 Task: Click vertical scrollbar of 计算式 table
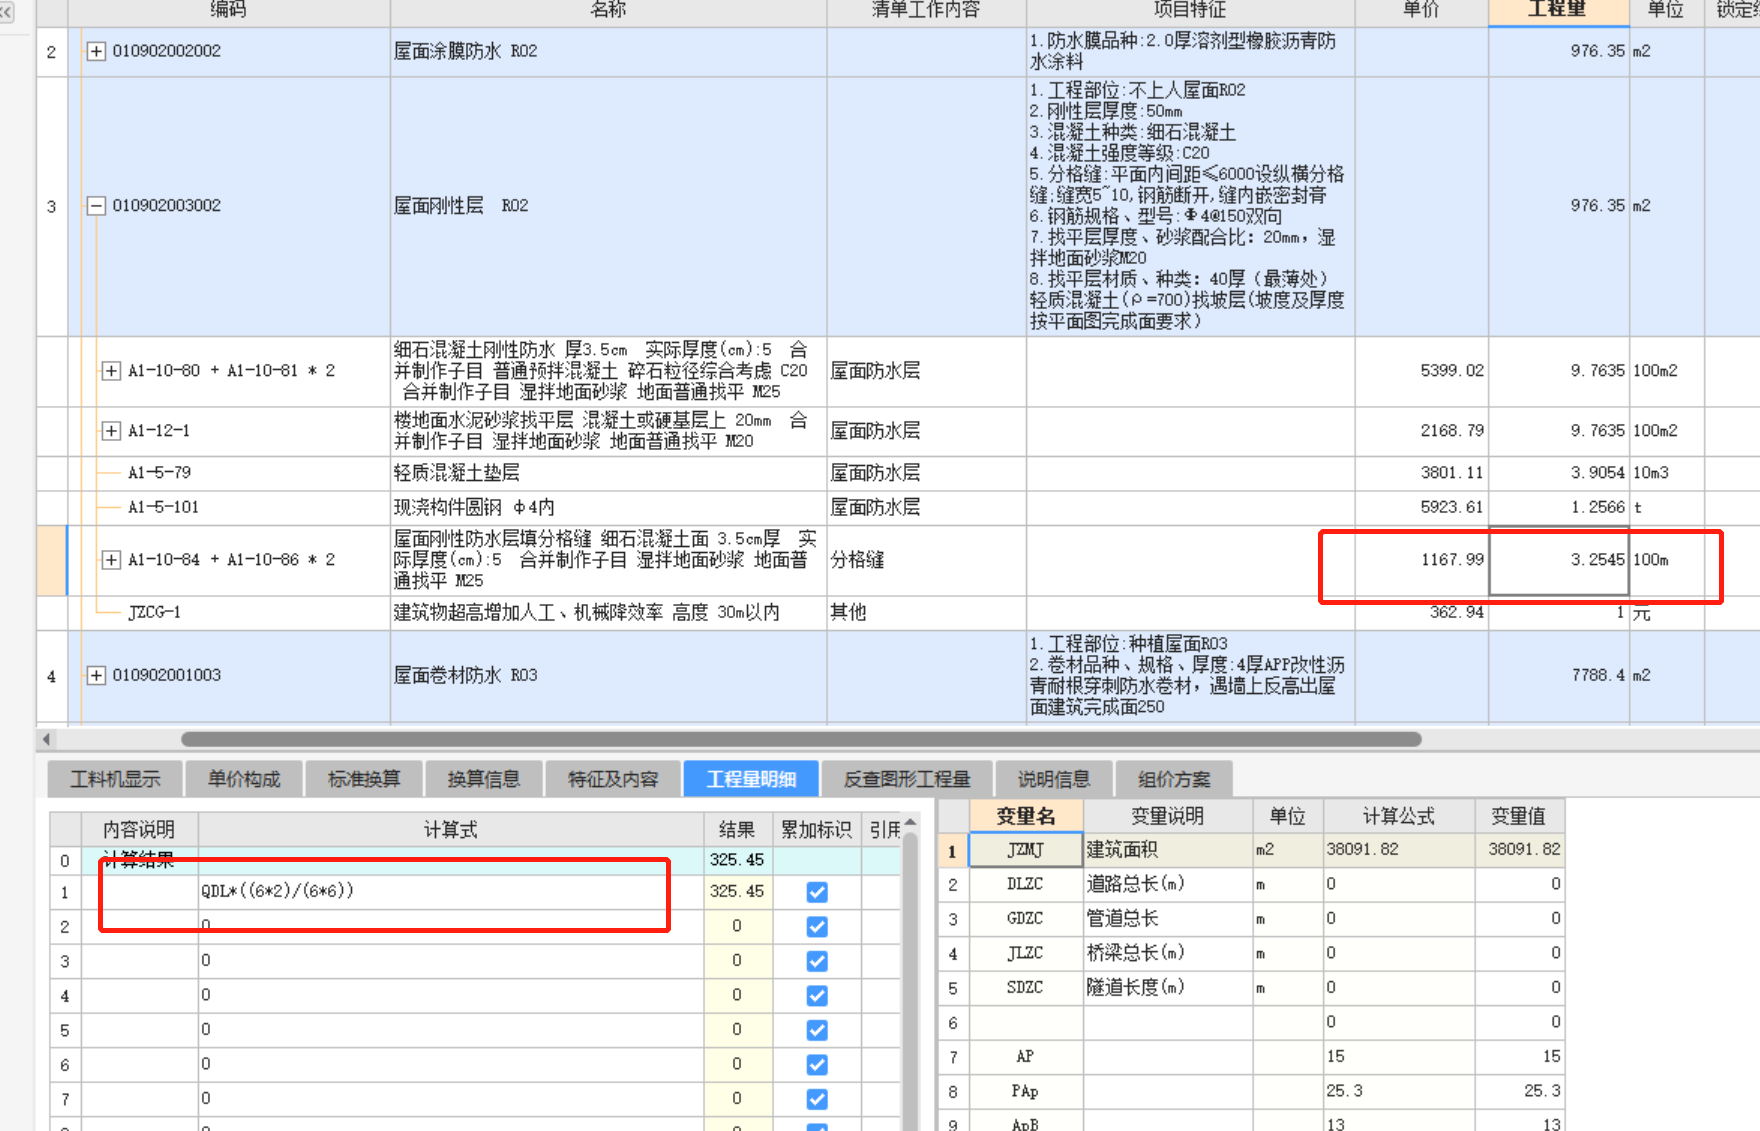910,980
